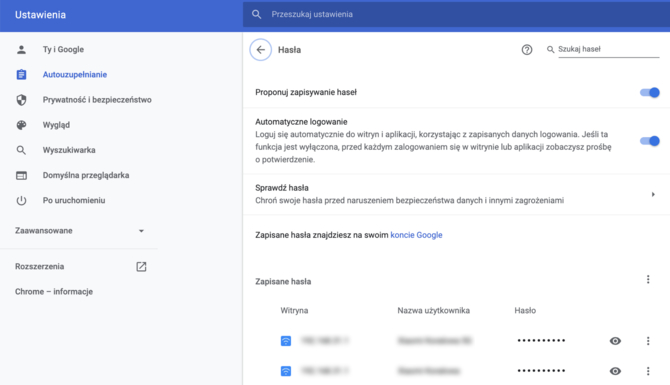
Task: Click the Automatyczne logowanie heading
Action: (x=301, y=122)
